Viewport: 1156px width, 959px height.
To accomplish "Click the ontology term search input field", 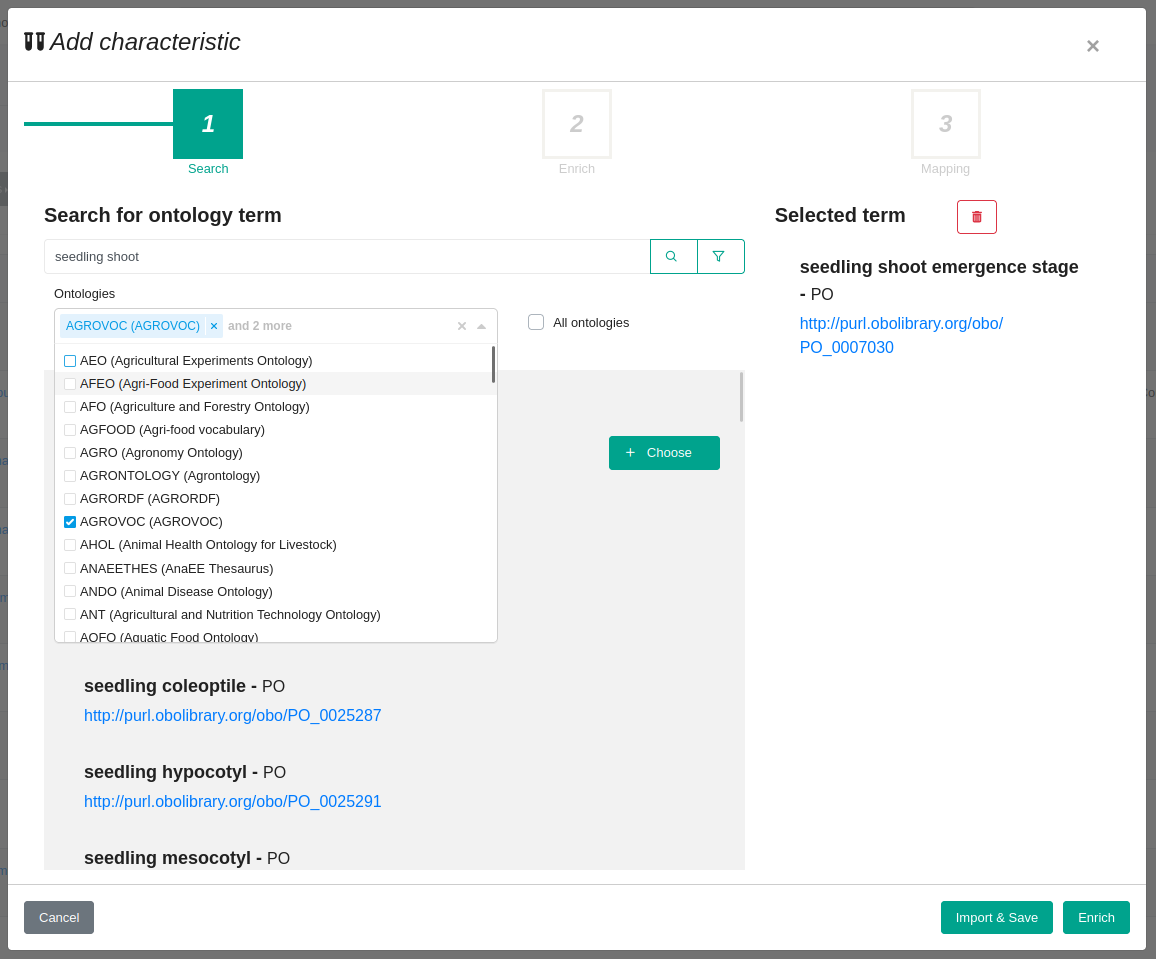I will [347, 257].
